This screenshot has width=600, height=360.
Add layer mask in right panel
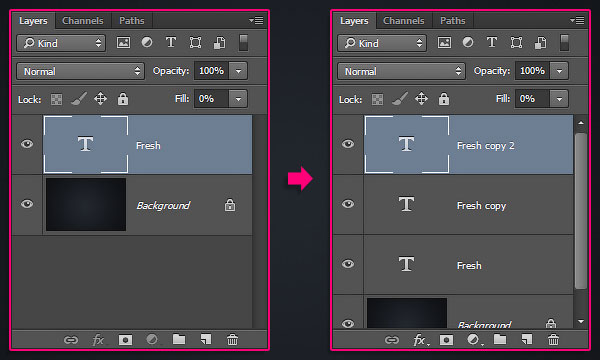tap(446, 340)
